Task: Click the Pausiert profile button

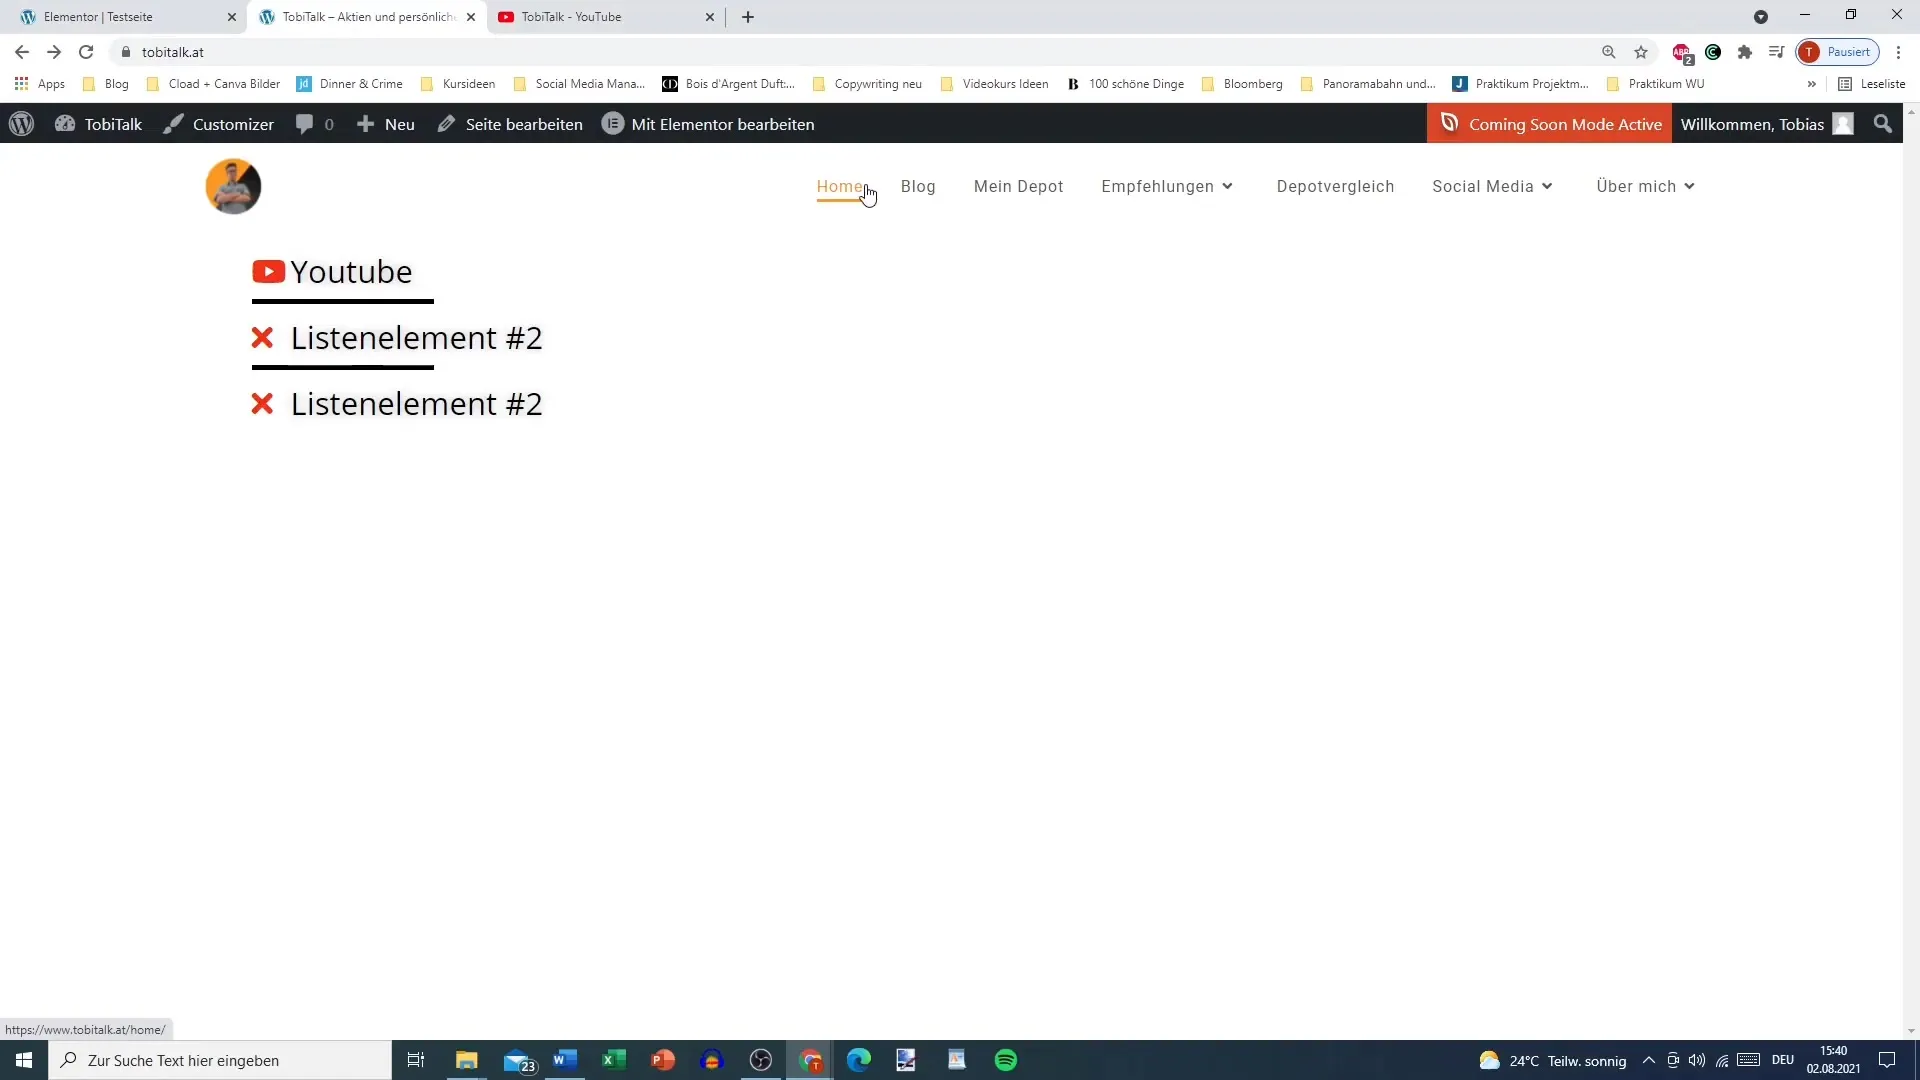Action: pyautogui.click(x=1838, y=52)
